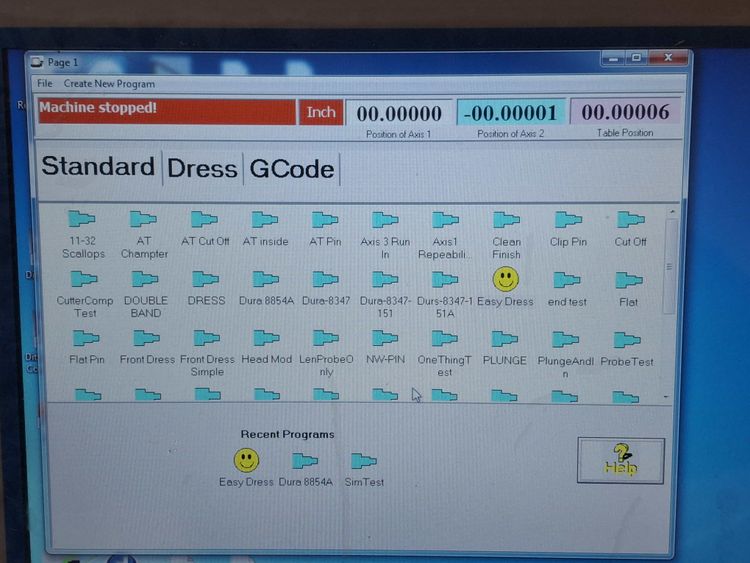Open the 11-32 Scallops program icon
This screenshot has width=750, height=563.
[x=81, y=221]
